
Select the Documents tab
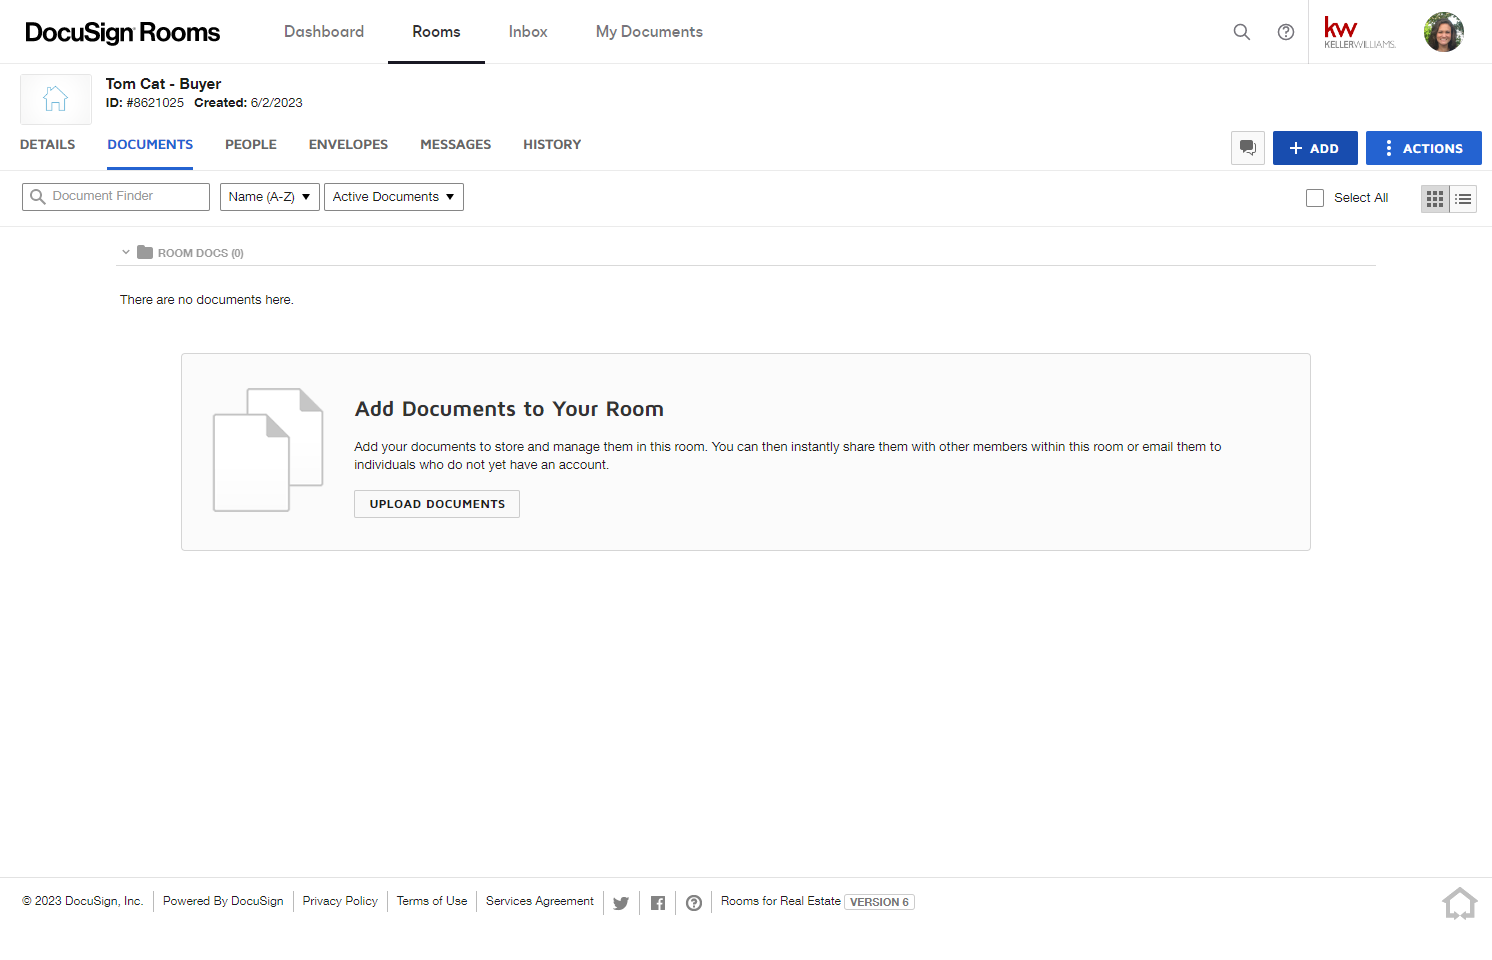click(x=150, y=145)
